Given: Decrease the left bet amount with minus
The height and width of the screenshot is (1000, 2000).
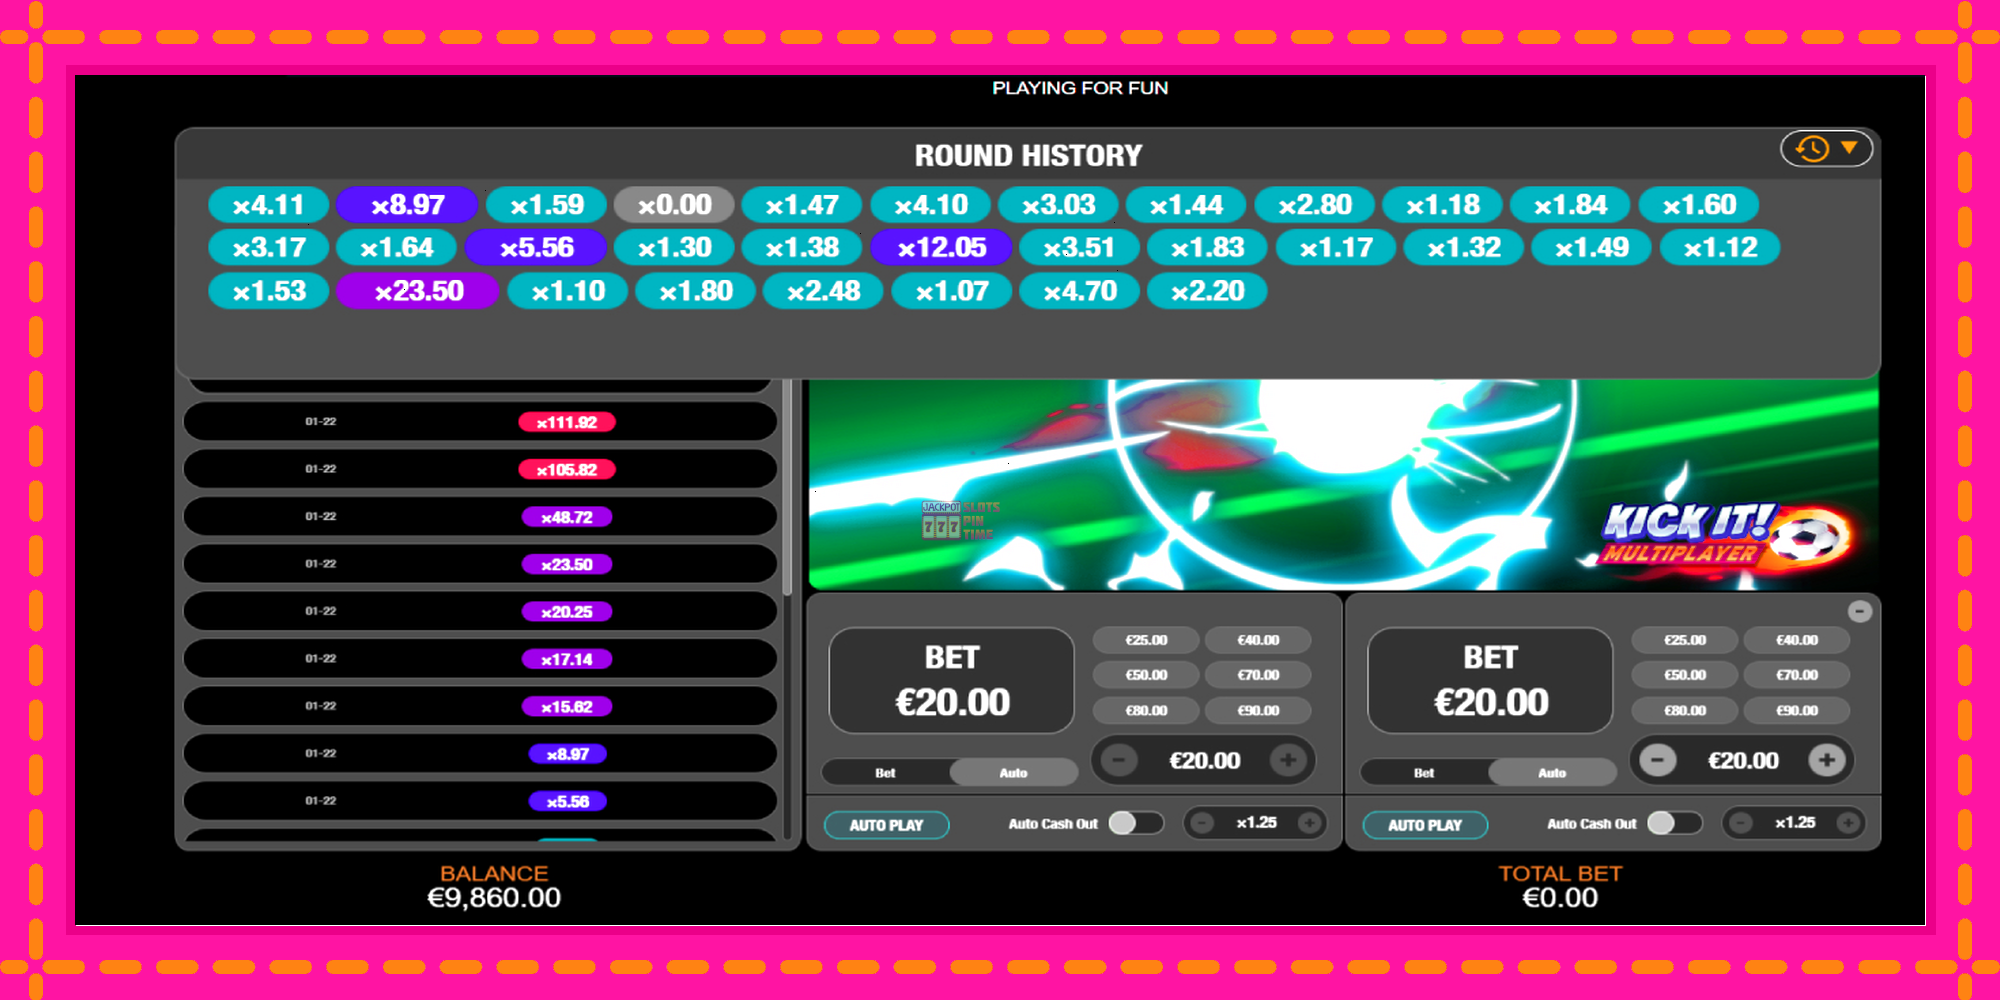Looking at the screenshot, I should tap(1118, 761).
